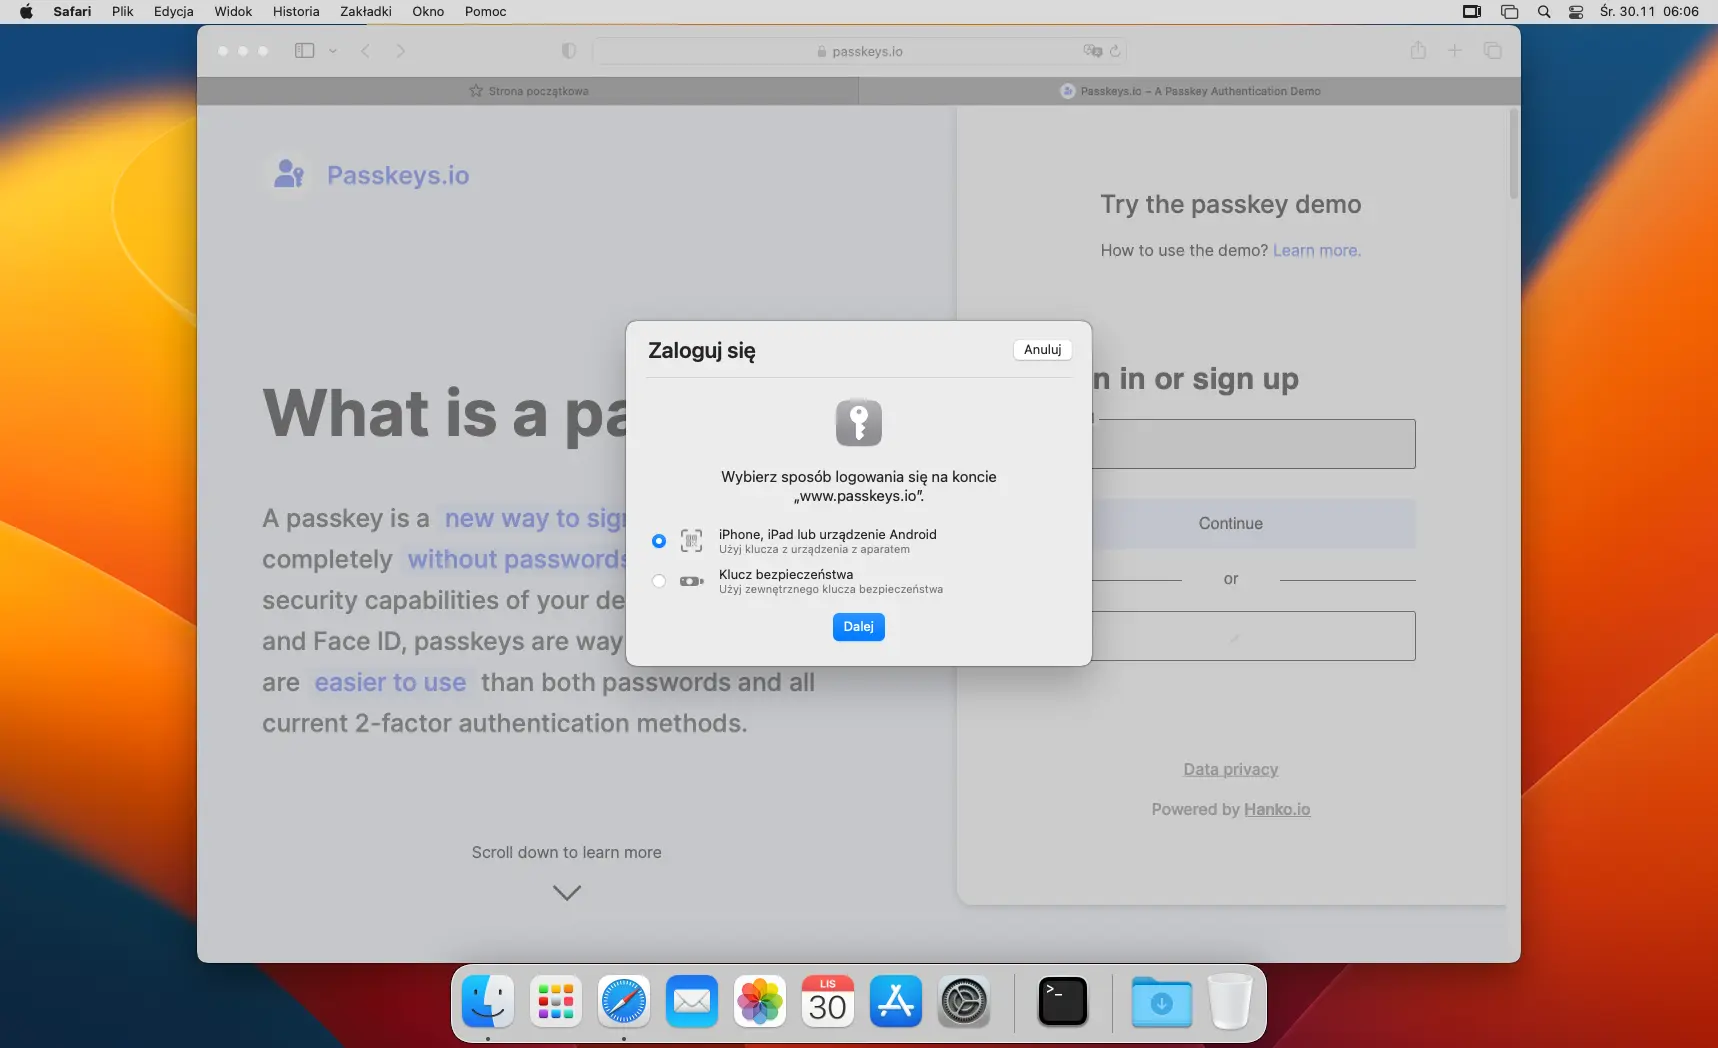Image resolution: width=1718 pixels, height=1048 pixels.
Task: Open the Edycja menu
Action: [174, 12]
